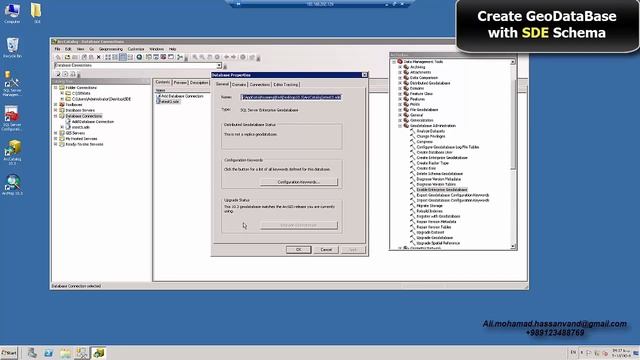Open the File menu
This screenshot has height=360, width=640.
click(58, 49)
